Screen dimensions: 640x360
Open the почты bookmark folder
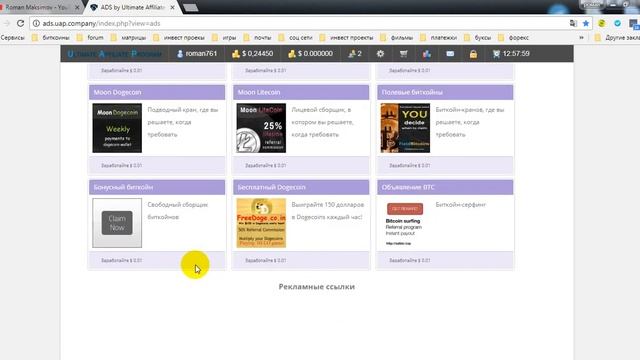click(x=258, y=38)
